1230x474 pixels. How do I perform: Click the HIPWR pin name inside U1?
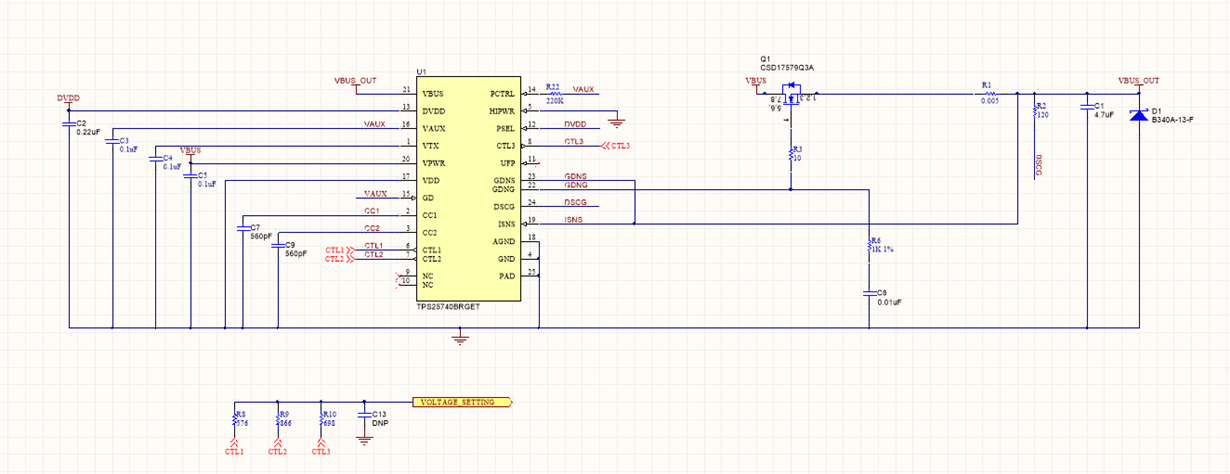[501, 110]
